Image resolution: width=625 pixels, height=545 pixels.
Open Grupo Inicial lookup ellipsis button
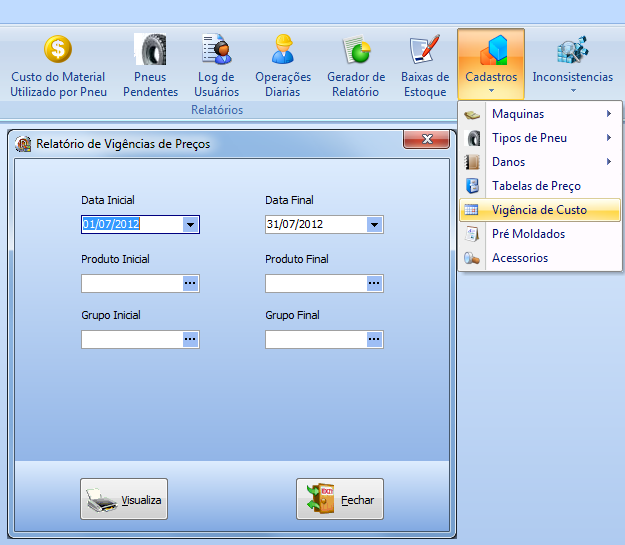tap(190, 340)
